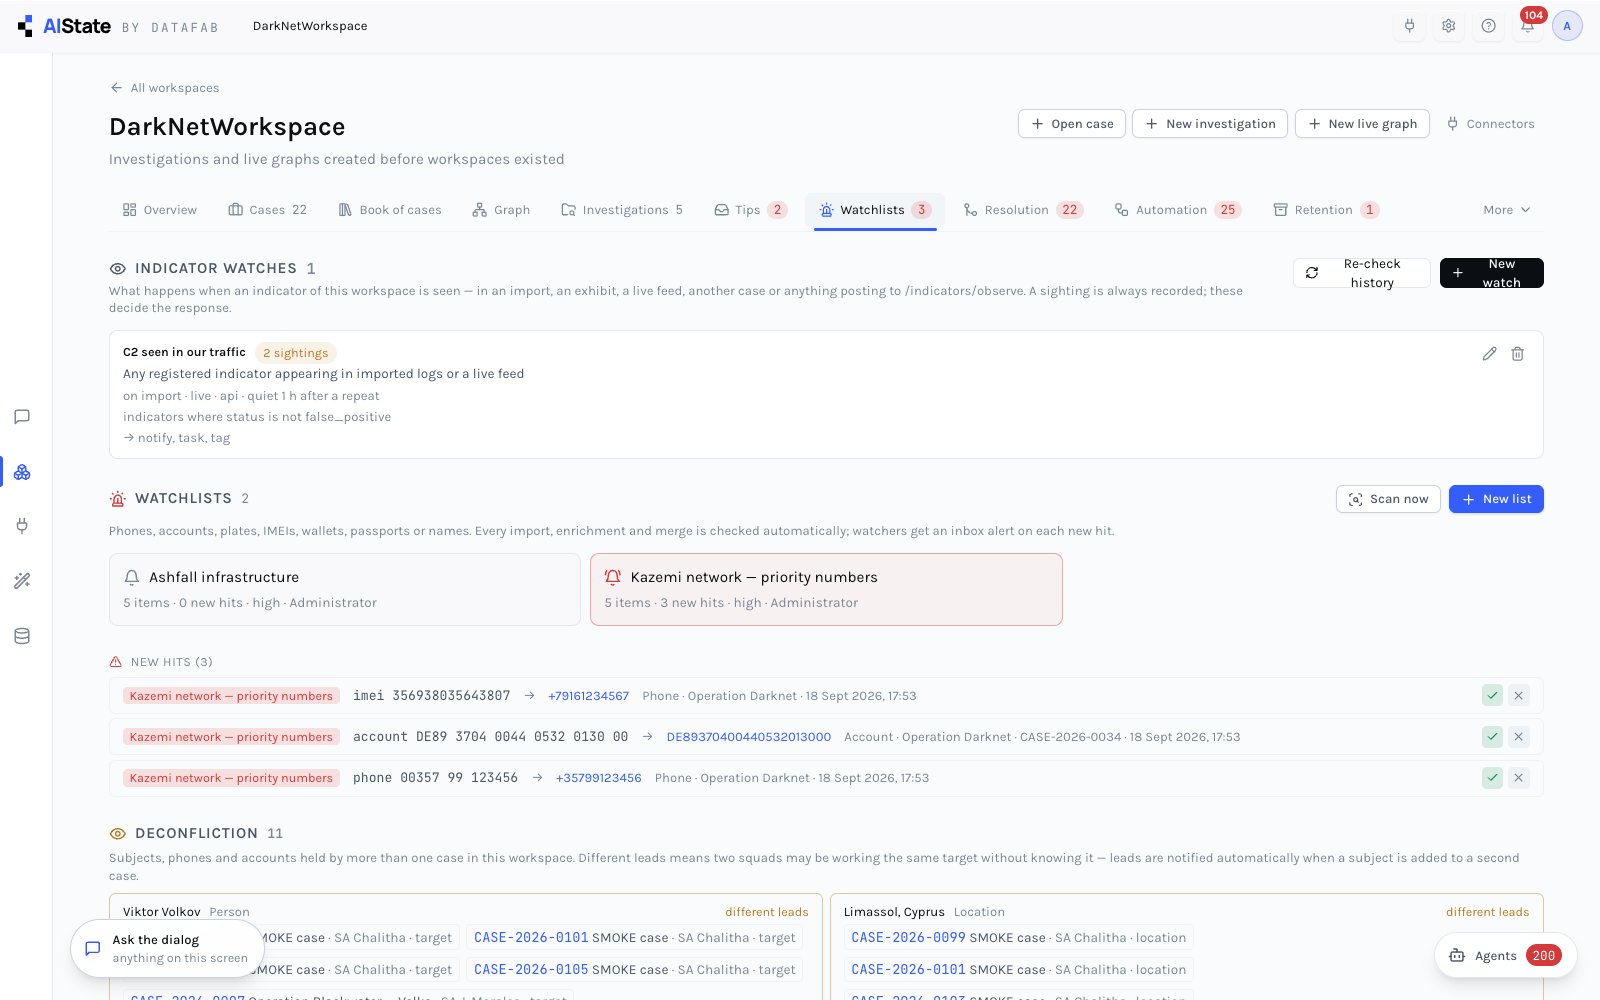Select the Ashfall infrastructure watchlist card
Screen dimensions: 1600x1000
(345, 590)
